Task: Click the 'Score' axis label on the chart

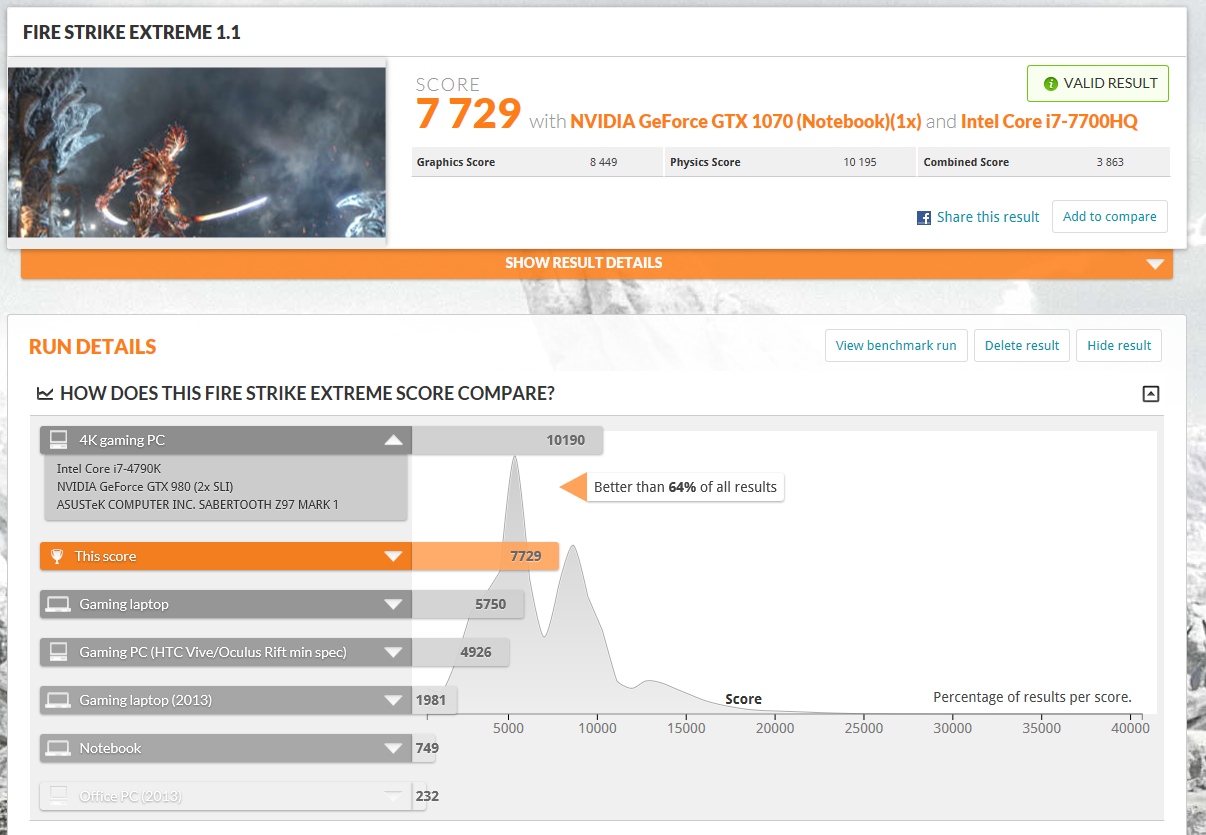Action: [x=743, y=699]
